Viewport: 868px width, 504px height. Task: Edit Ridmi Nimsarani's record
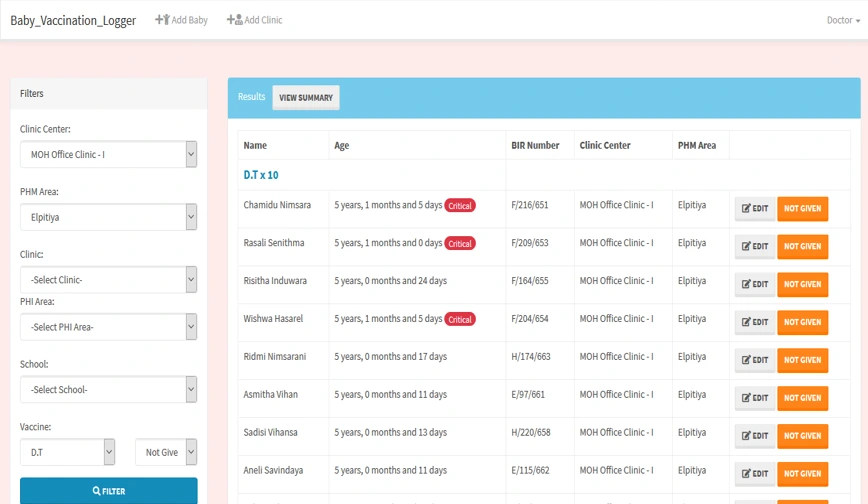pyautogui.click(x=755, y=360)
